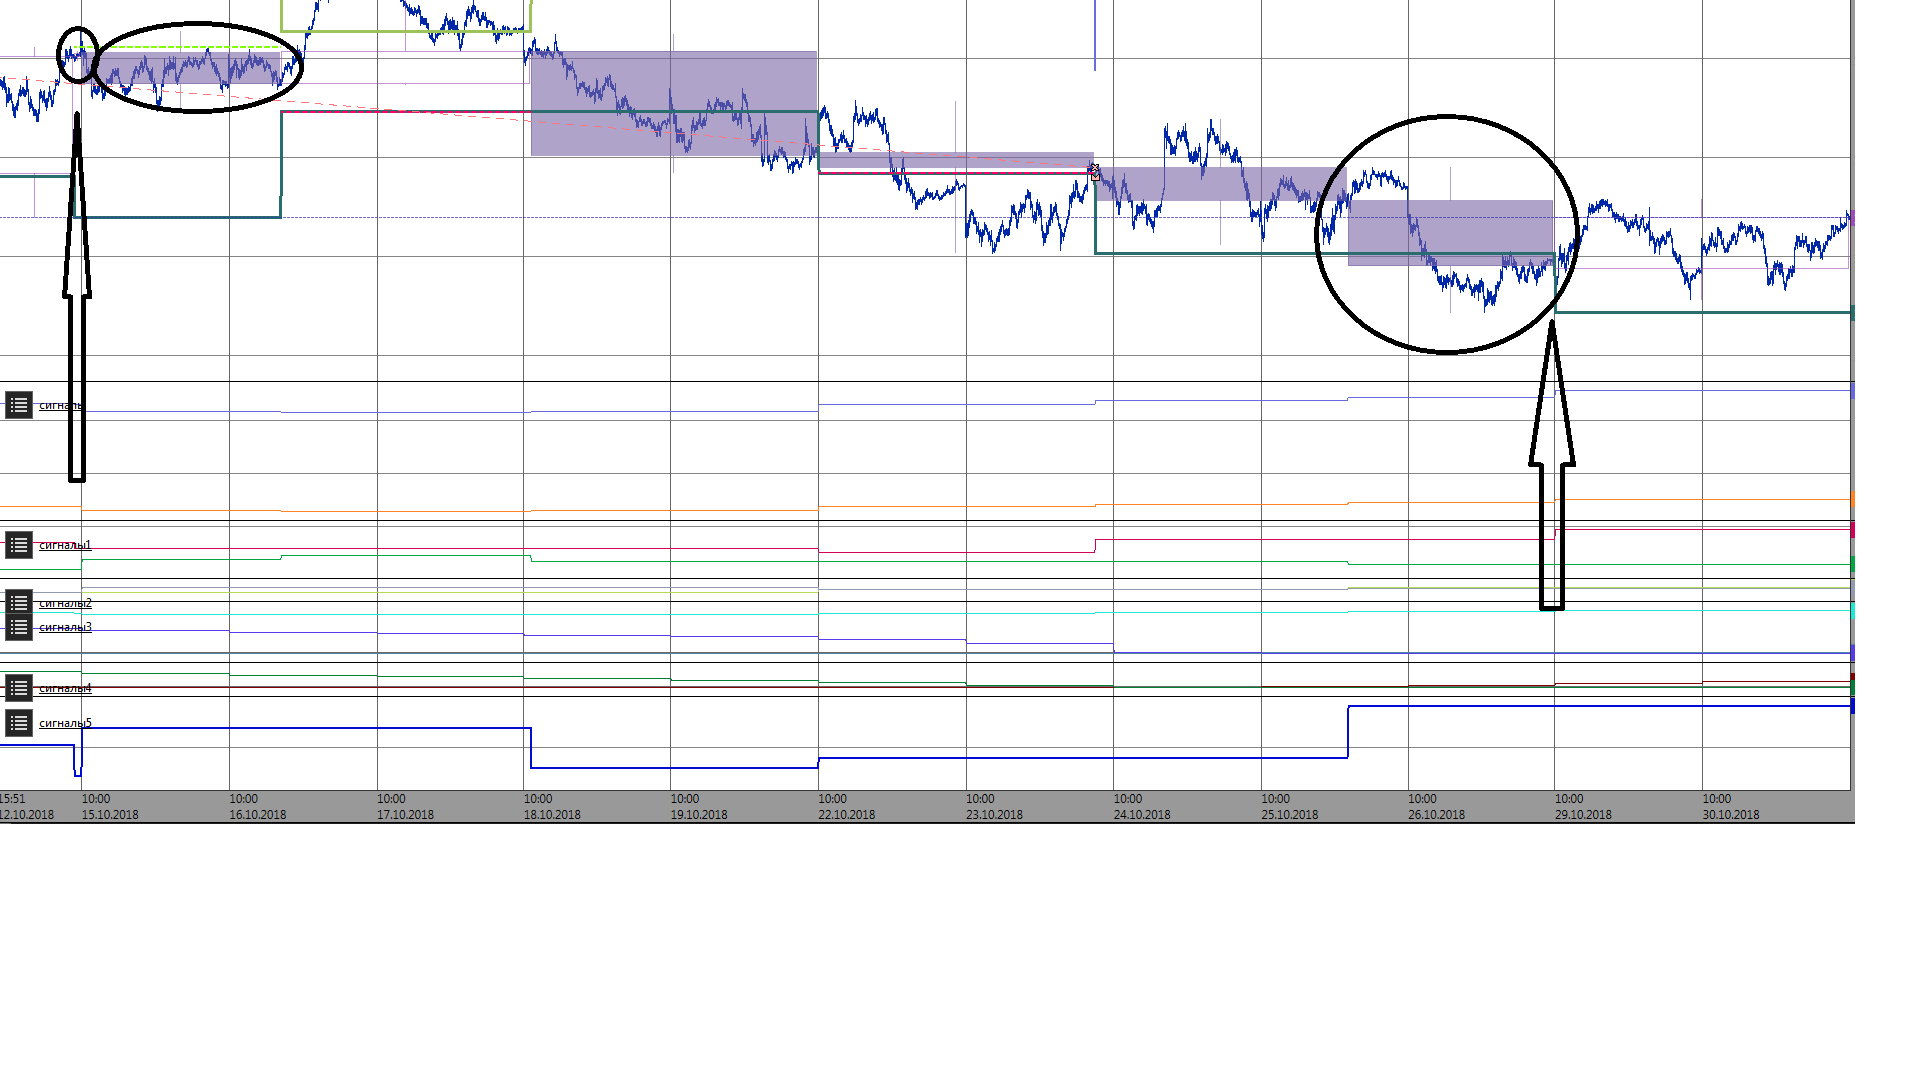This screenshot has width=1920, height=1080.
Task: Select the сигналы3 underlined label
Action: (65, 627)
